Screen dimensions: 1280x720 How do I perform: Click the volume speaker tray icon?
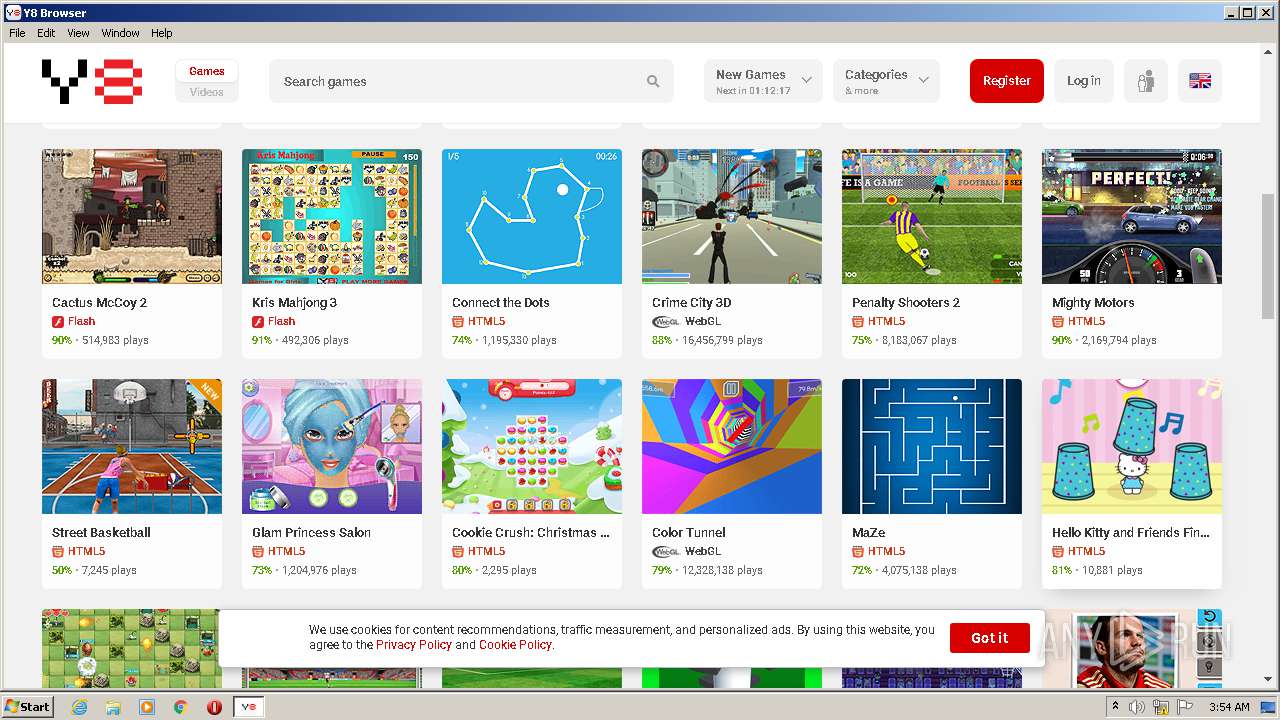[x=1137, y=707]
